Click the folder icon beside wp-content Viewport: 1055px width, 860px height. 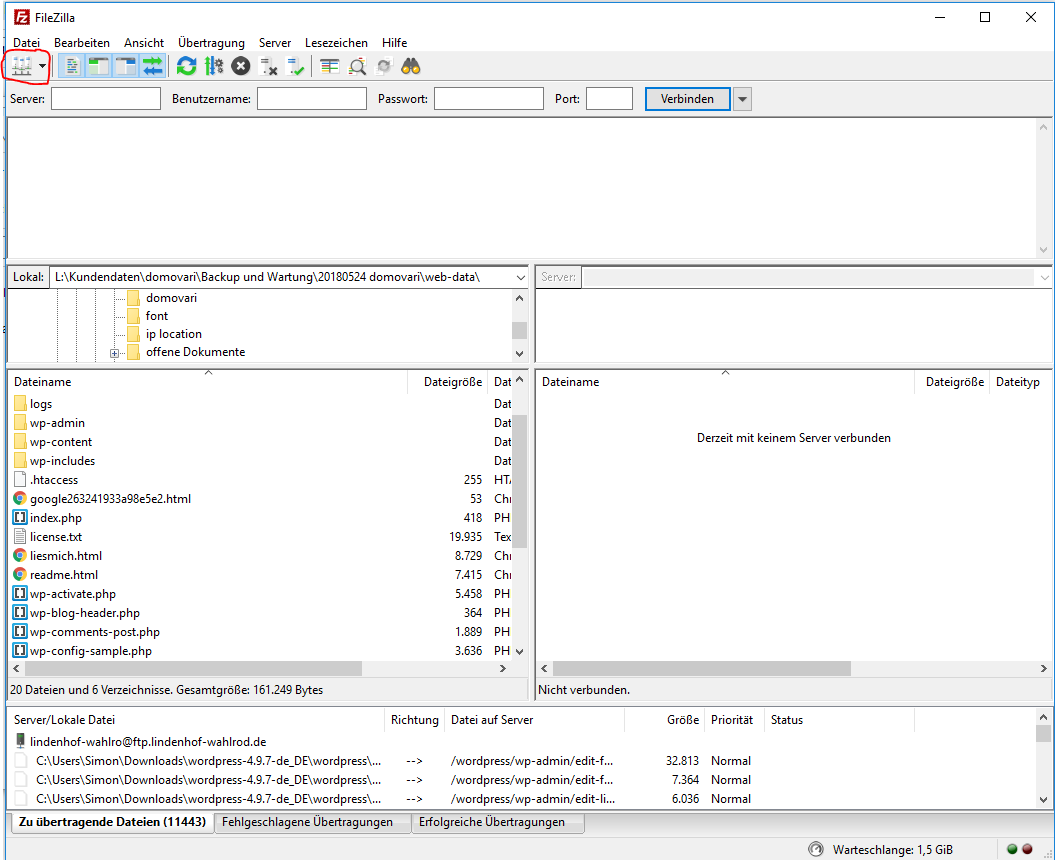point(20,441)
